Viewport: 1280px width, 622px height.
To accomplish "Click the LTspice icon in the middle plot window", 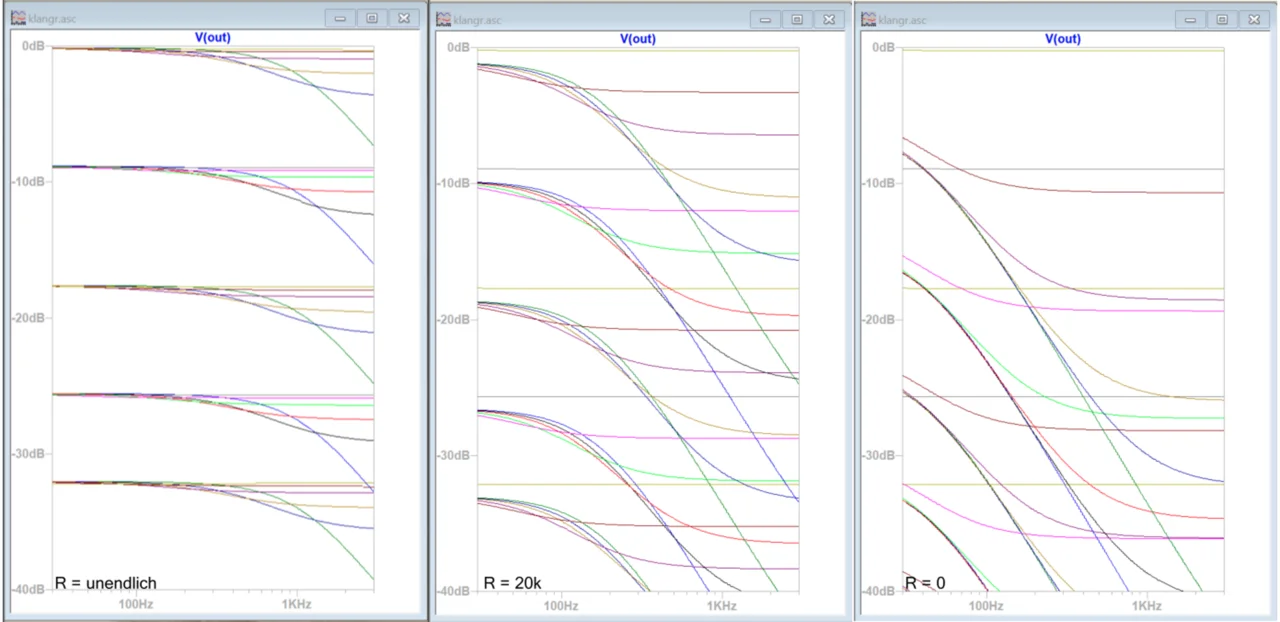I will [442, 19].
